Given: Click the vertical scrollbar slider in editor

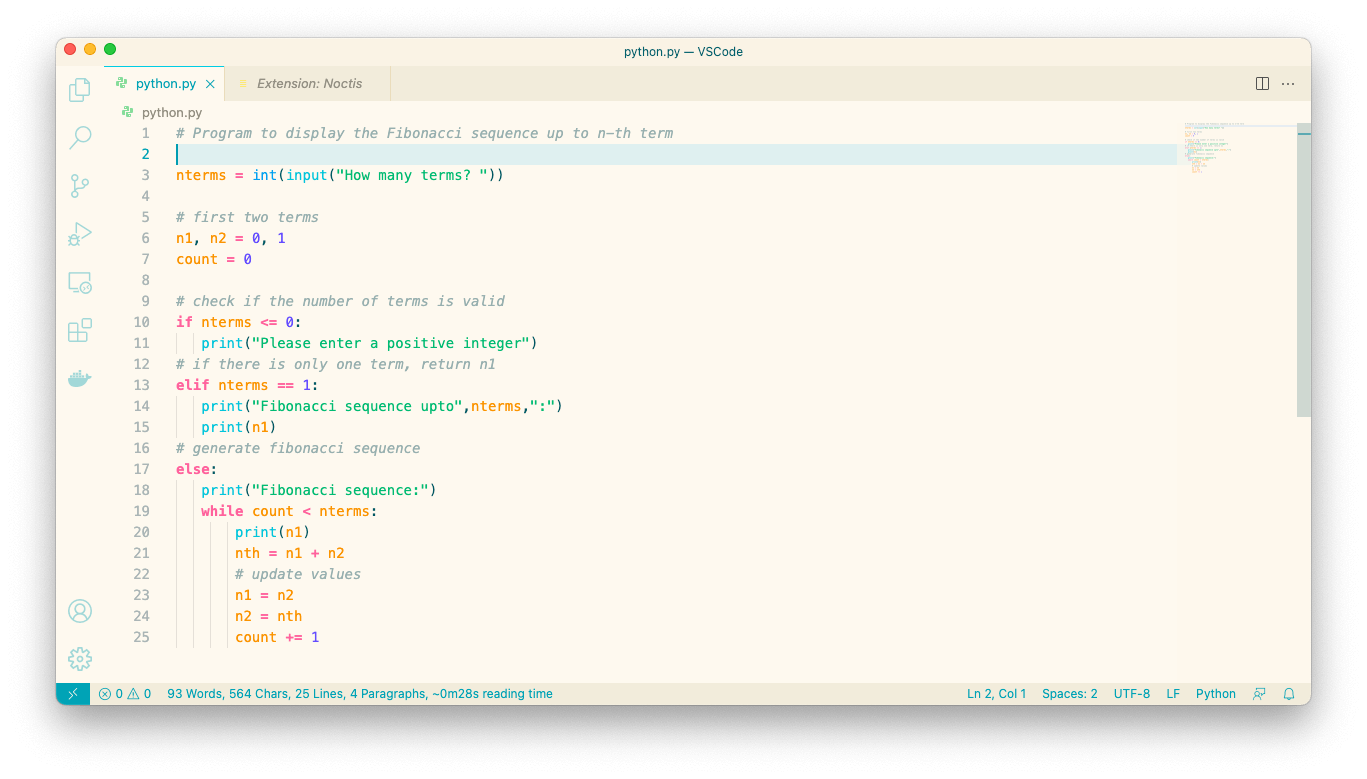Looking at the screenshot, I should click(x=1303, y=270).
